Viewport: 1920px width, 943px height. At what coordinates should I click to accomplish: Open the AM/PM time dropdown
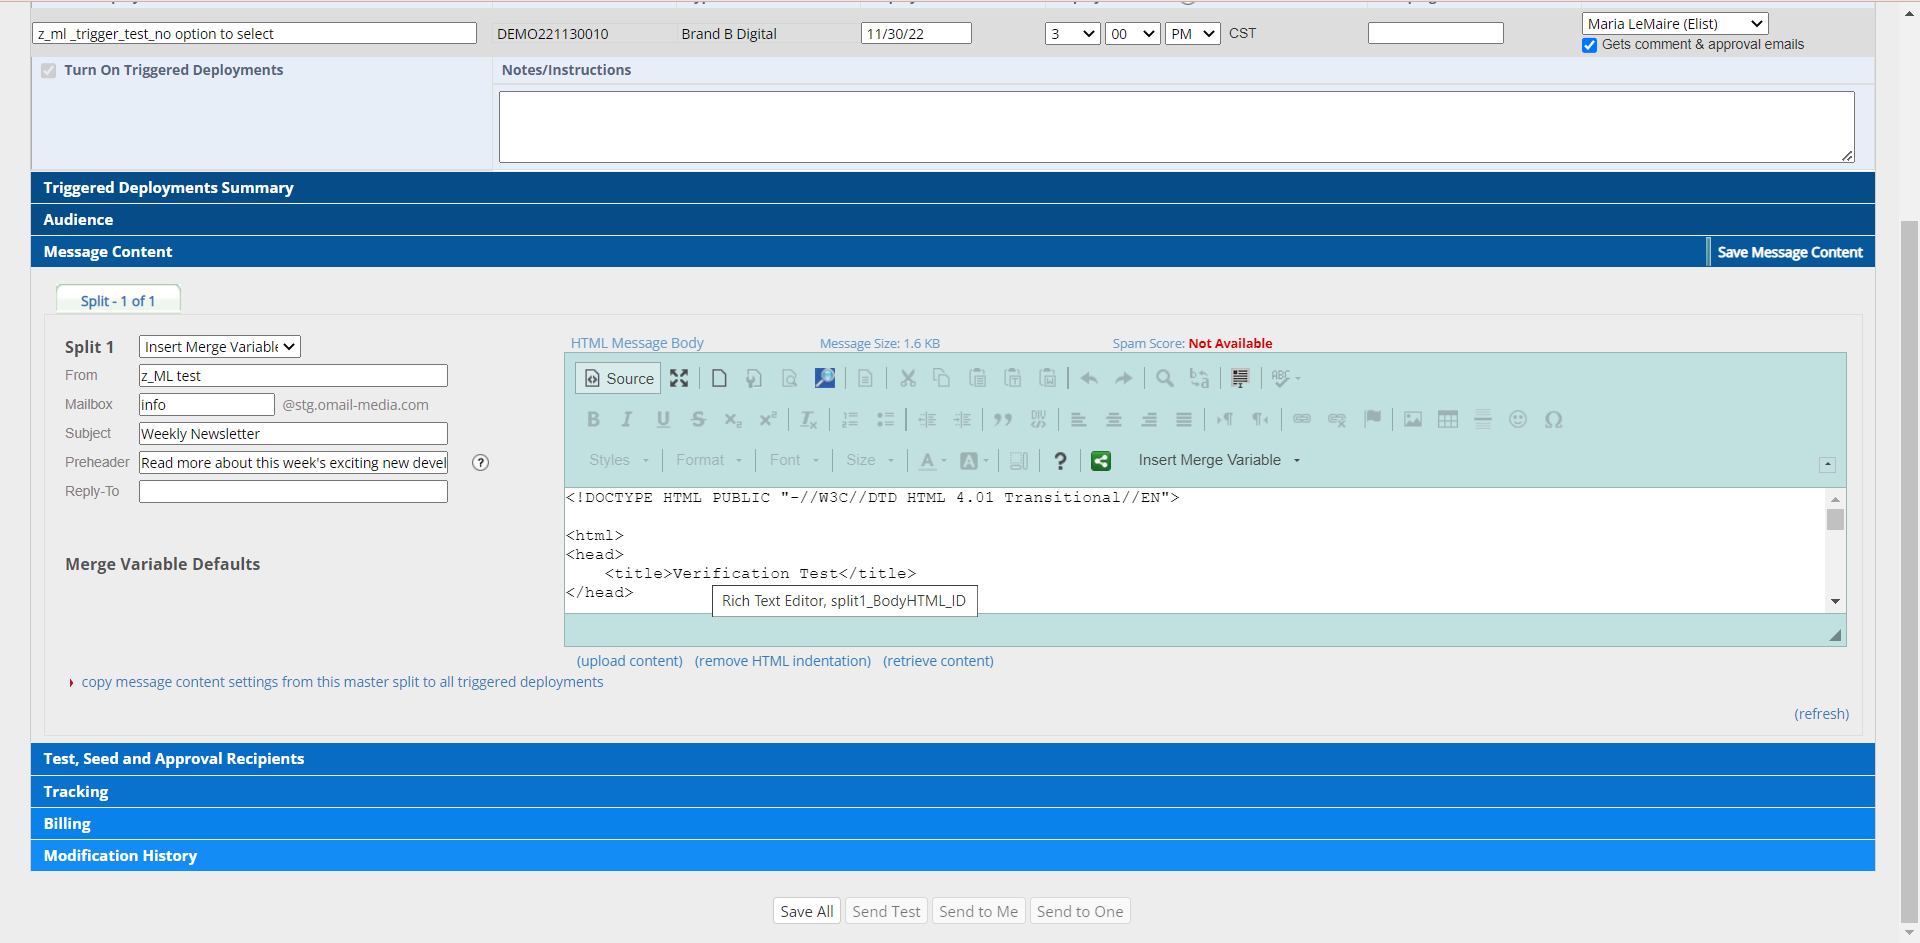pyautogui.click(x=1192, y=34)
